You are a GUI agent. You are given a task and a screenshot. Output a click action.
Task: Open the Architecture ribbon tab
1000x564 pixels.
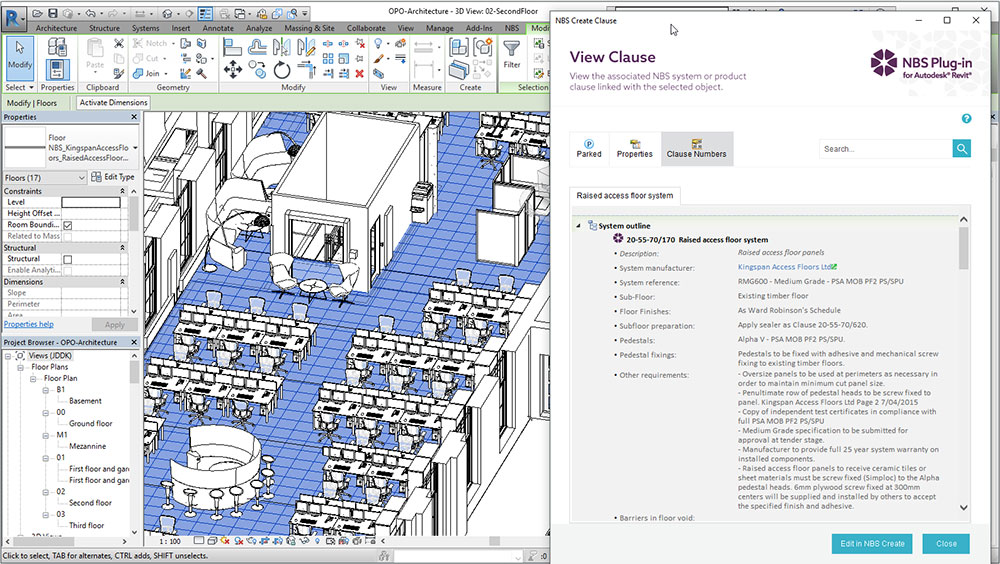(x=56, y=28)
